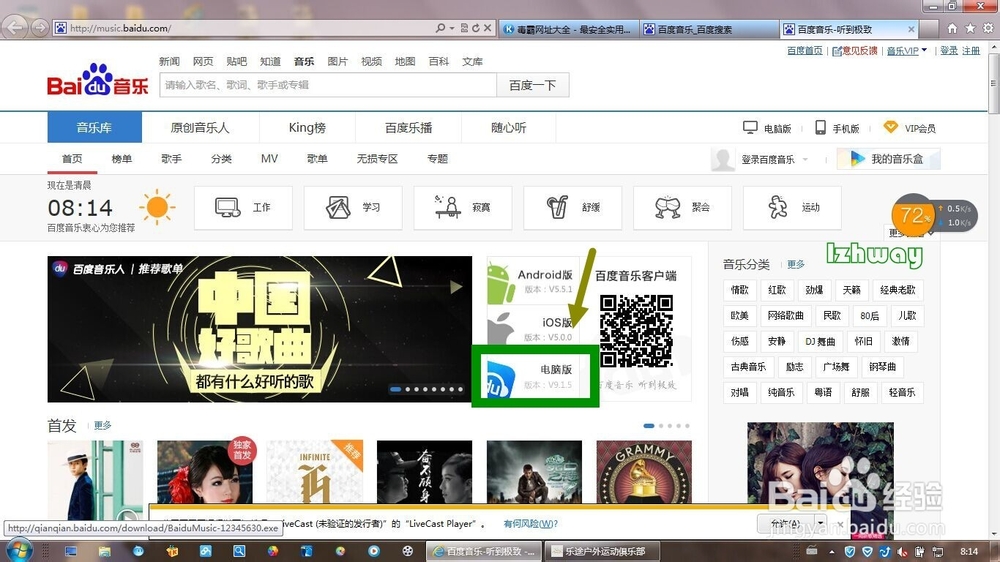Switch to 百度音乐_百度搜索 browser tab
Image resolution: width=1000 pixels, height=562 pixels.
tap(708, 29)
